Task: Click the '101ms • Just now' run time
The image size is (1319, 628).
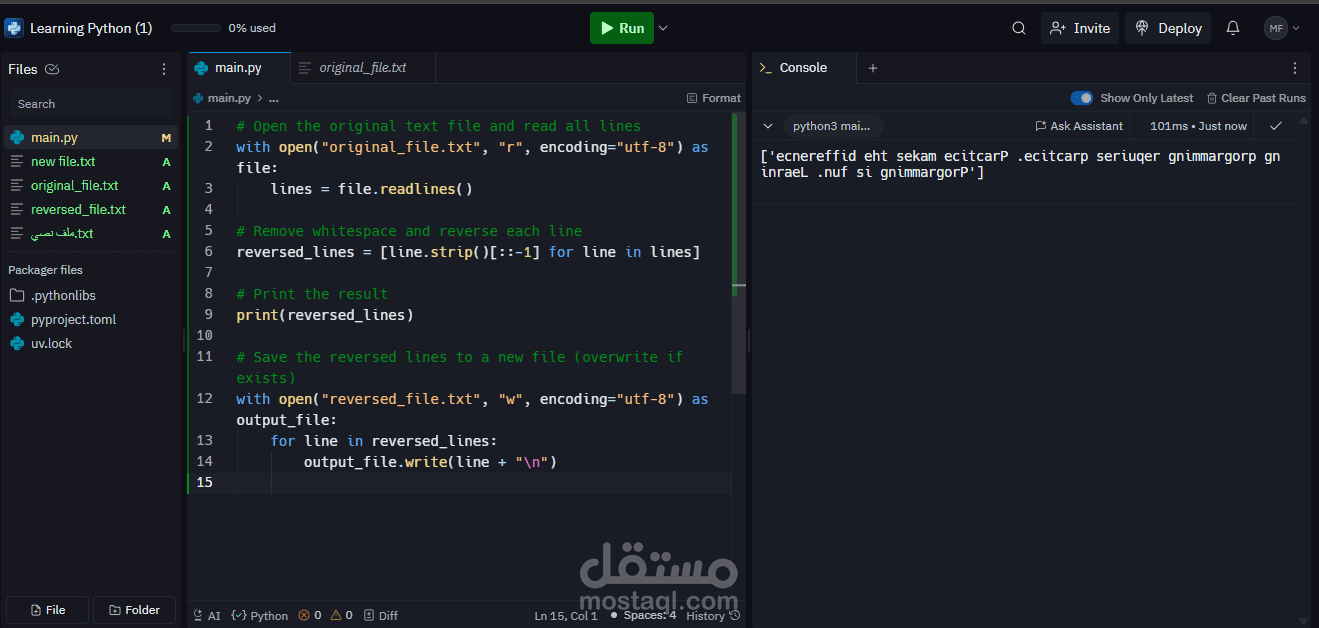Action: click(x=1198, y=126)
